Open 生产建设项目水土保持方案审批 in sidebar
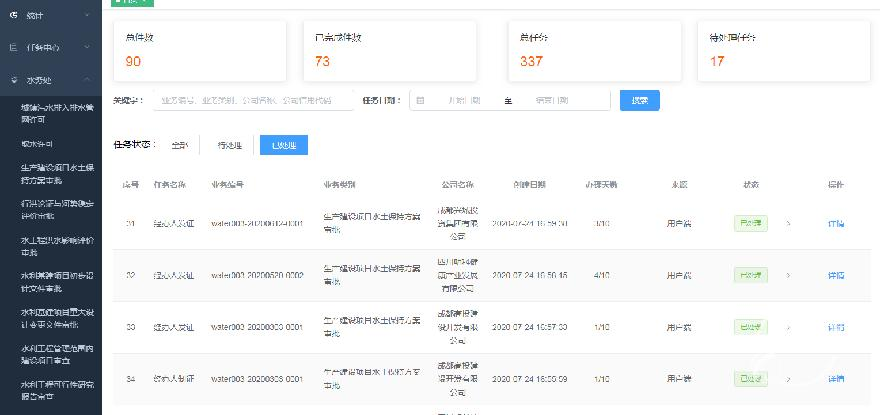 click(57, 173)
